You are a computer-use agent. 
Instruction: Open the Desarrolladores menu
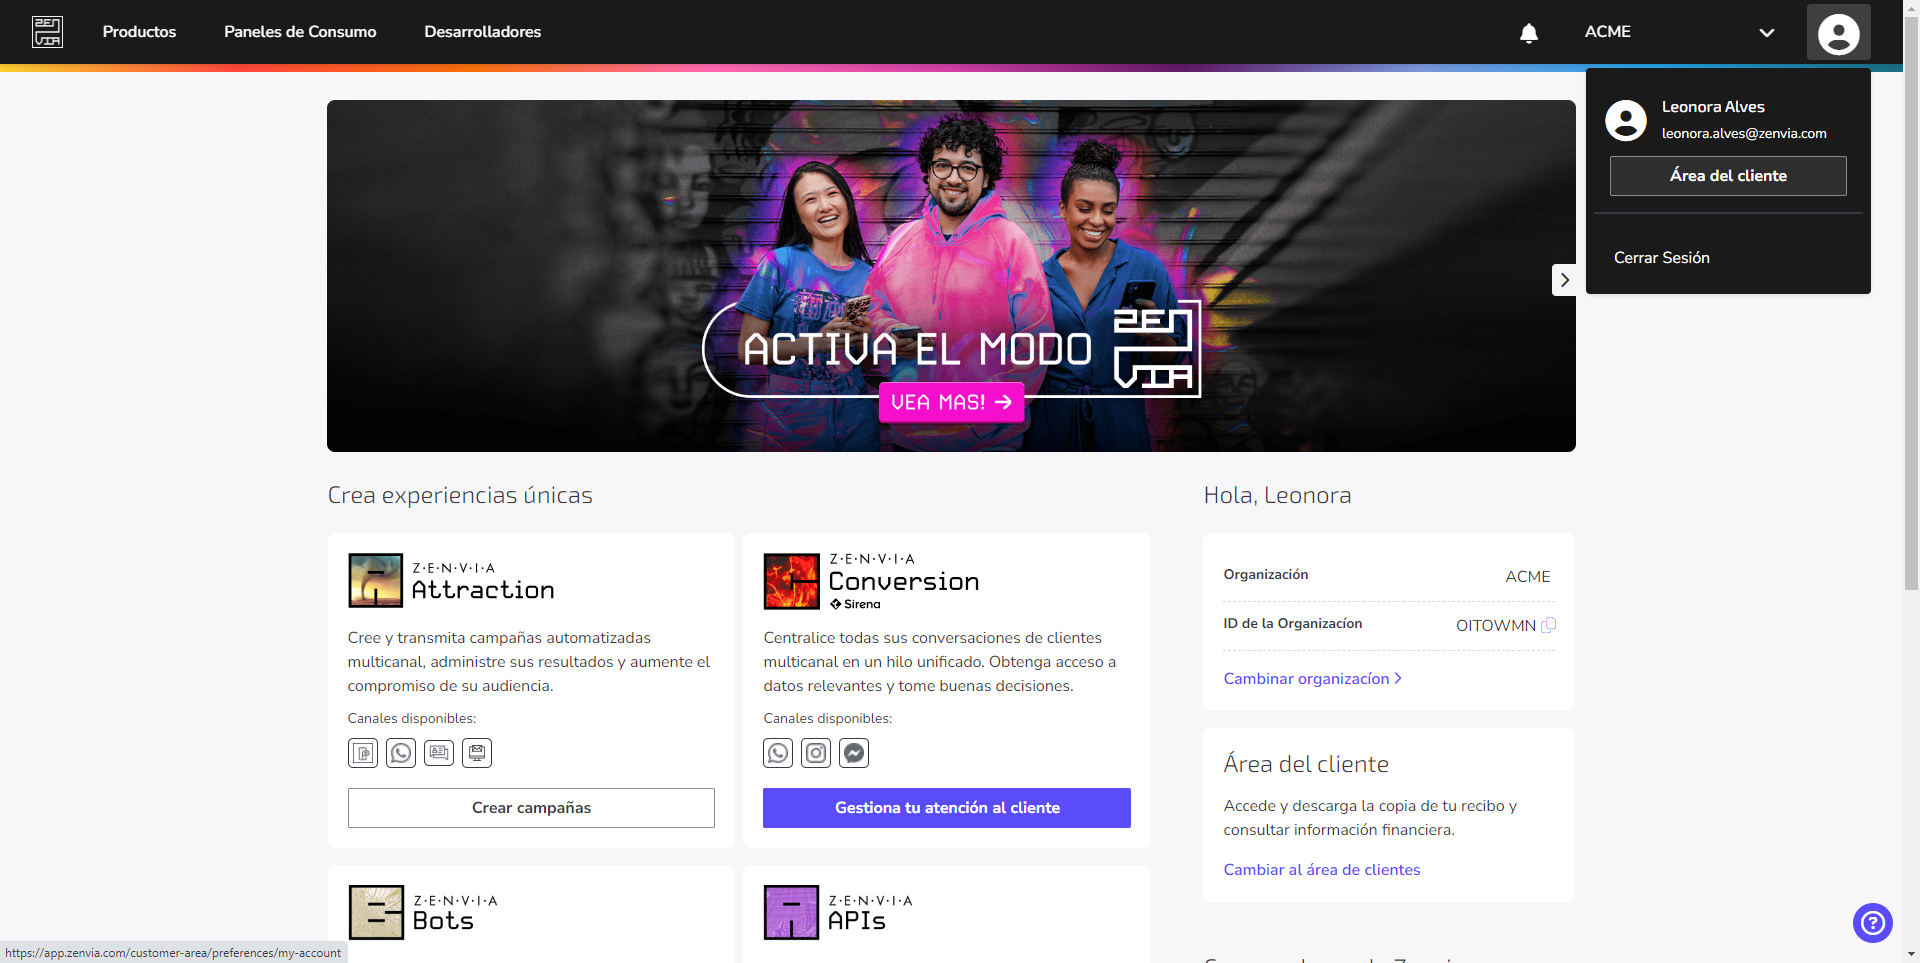click(483, 31)
